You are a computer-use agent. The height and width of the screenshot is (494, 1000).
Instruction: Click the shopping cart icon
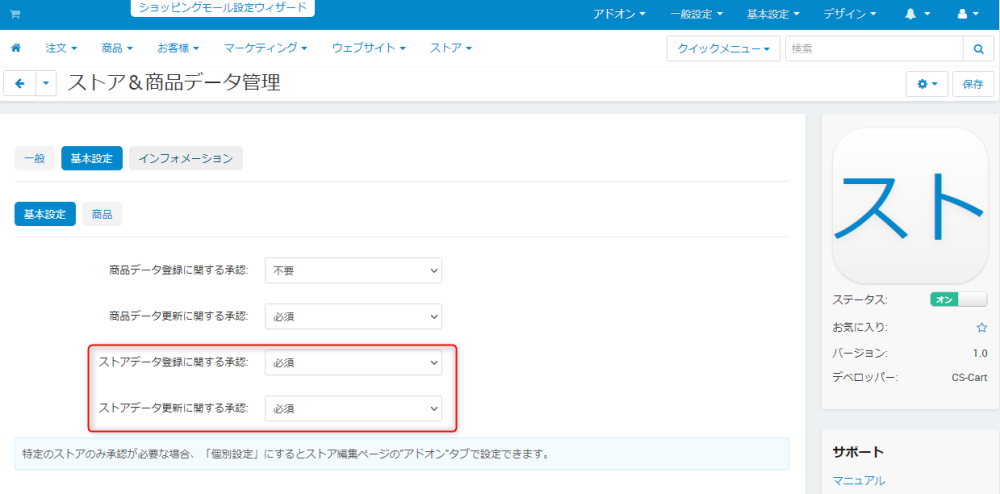(15, 14)
